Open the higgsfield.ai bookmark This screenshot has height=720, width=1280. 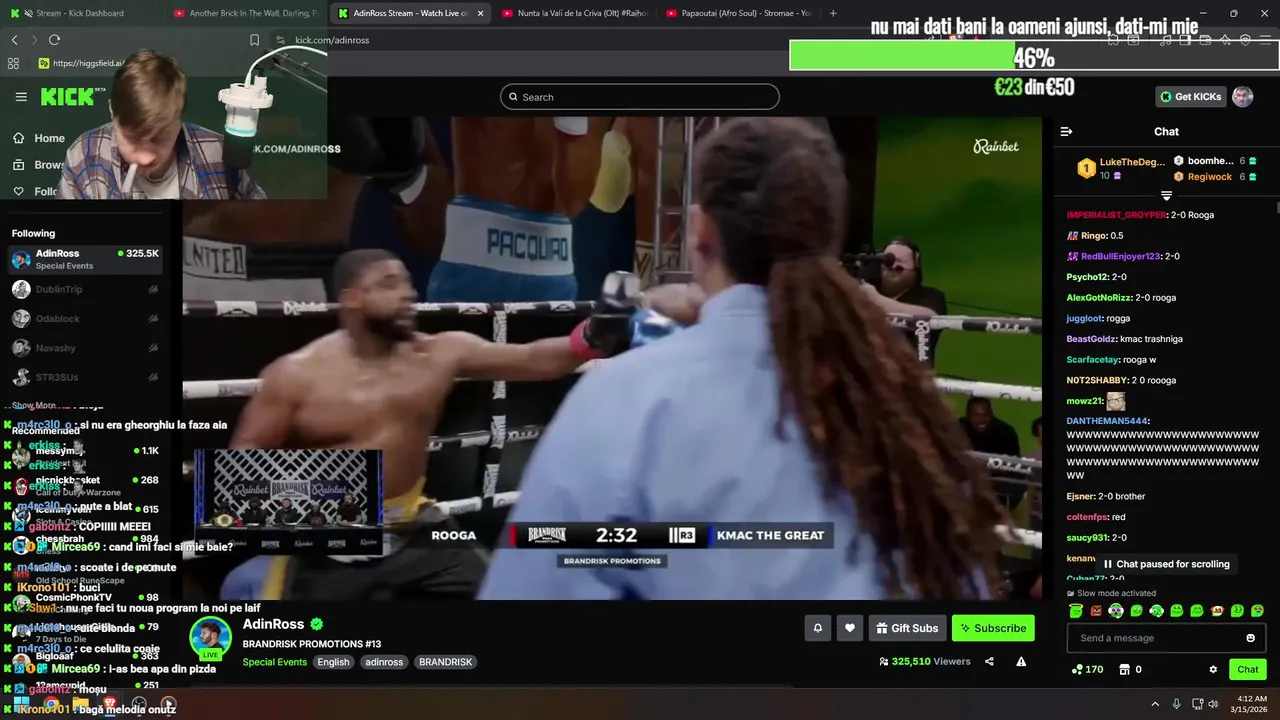click(x=82, y=63)
